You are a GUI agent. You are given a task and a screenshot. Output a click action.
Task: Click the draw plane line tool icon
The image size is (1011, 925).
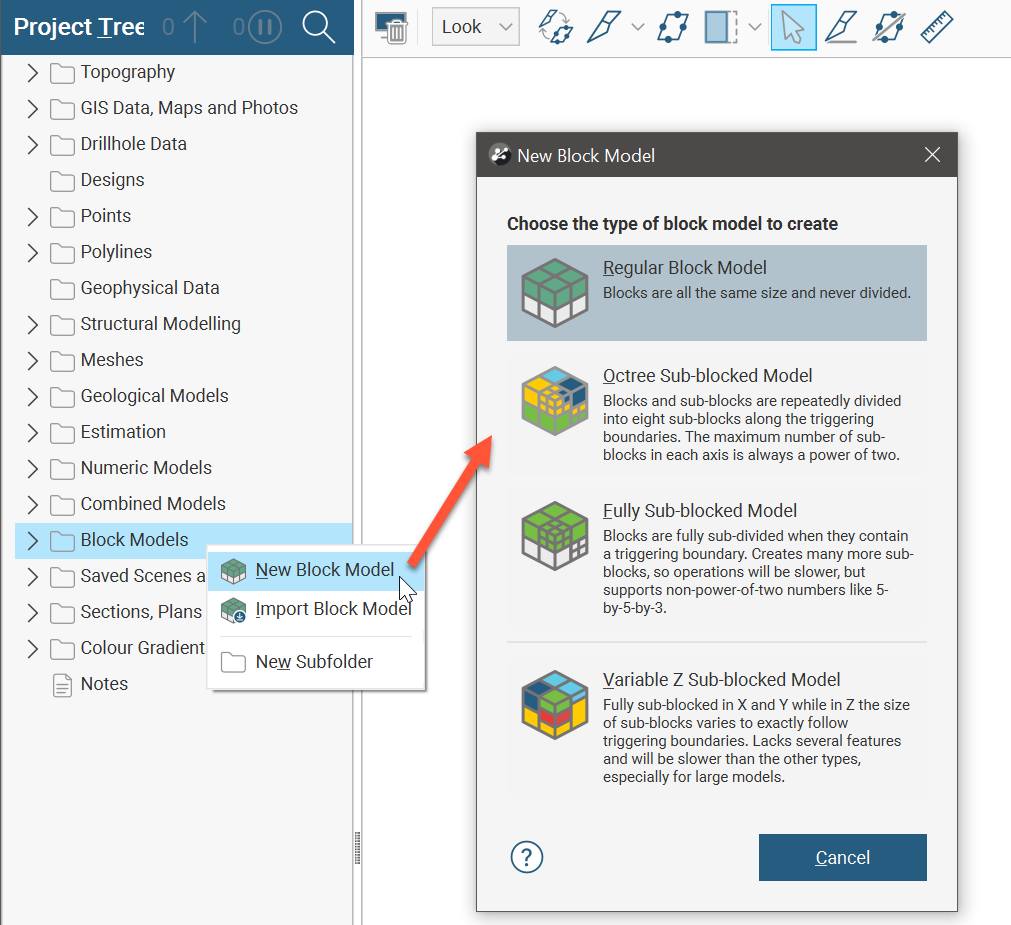coord(888,27)
